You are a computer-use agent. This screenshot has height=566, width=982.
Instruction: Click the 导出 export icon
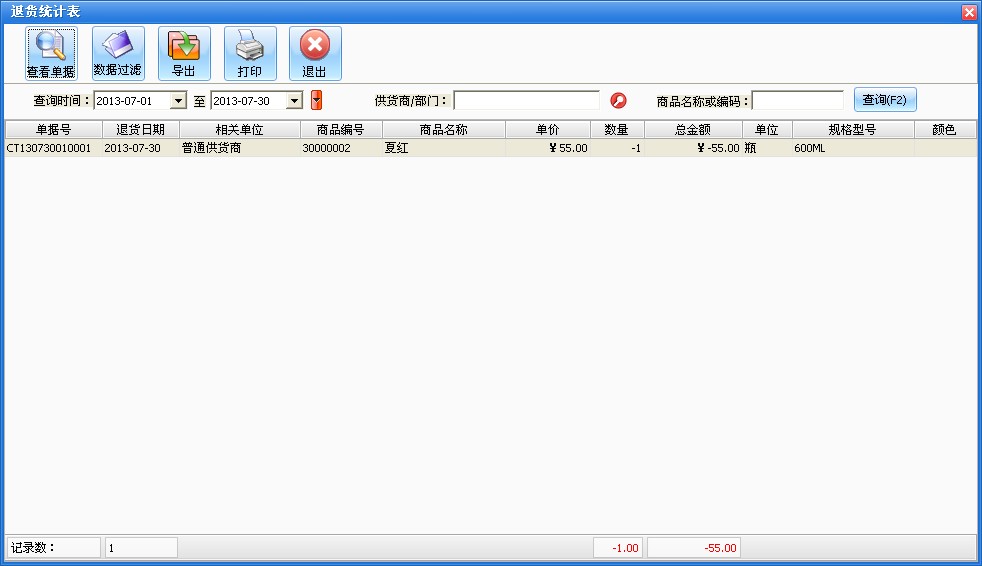[184, 53]
